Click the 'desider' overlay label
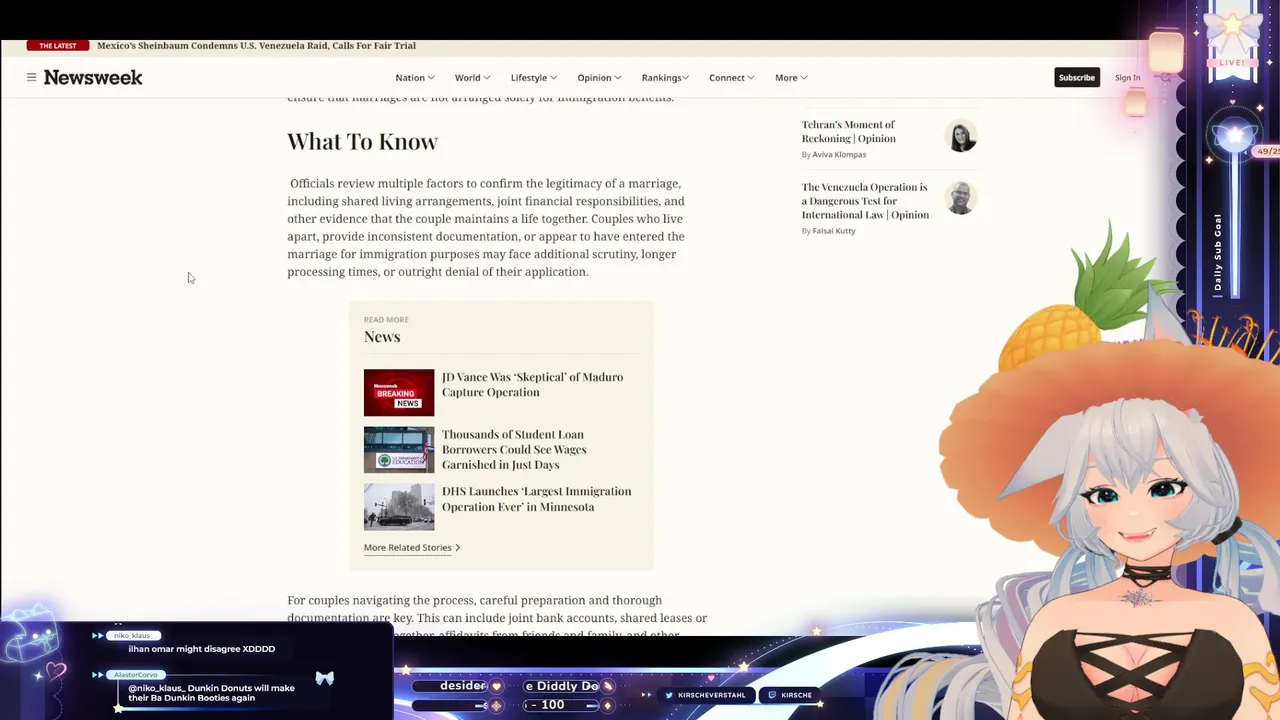Image resolution: width=1280 pixels, height=720 pixels. 463,686
